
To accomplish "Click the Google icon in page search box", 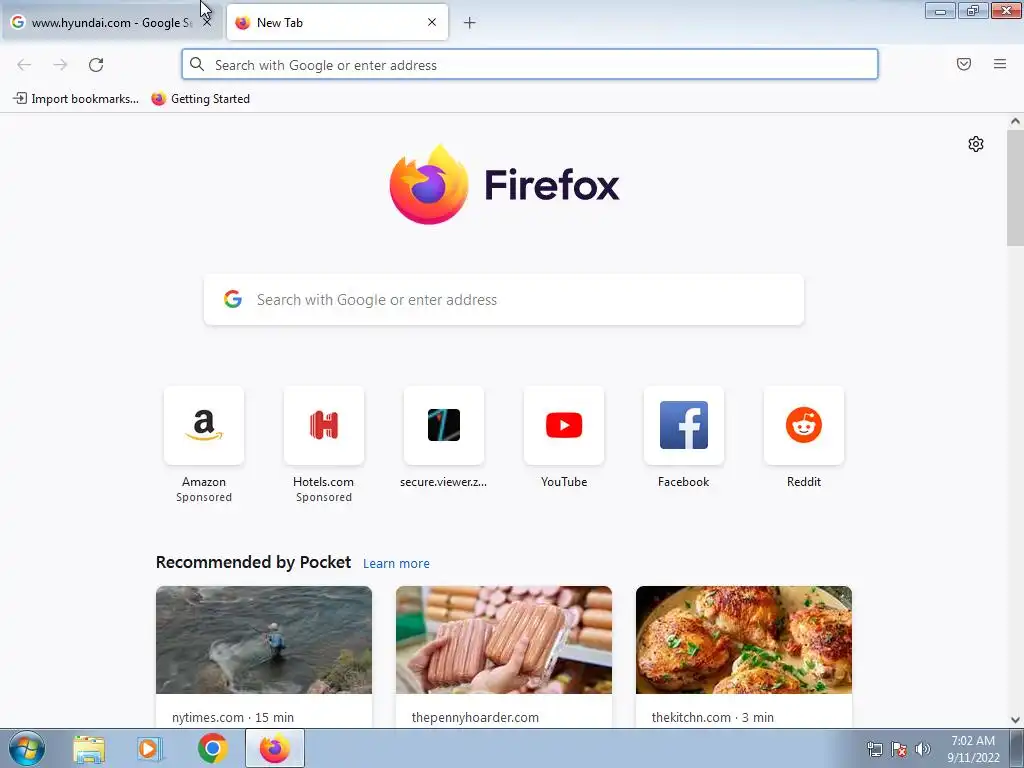I will pos(233,300).
